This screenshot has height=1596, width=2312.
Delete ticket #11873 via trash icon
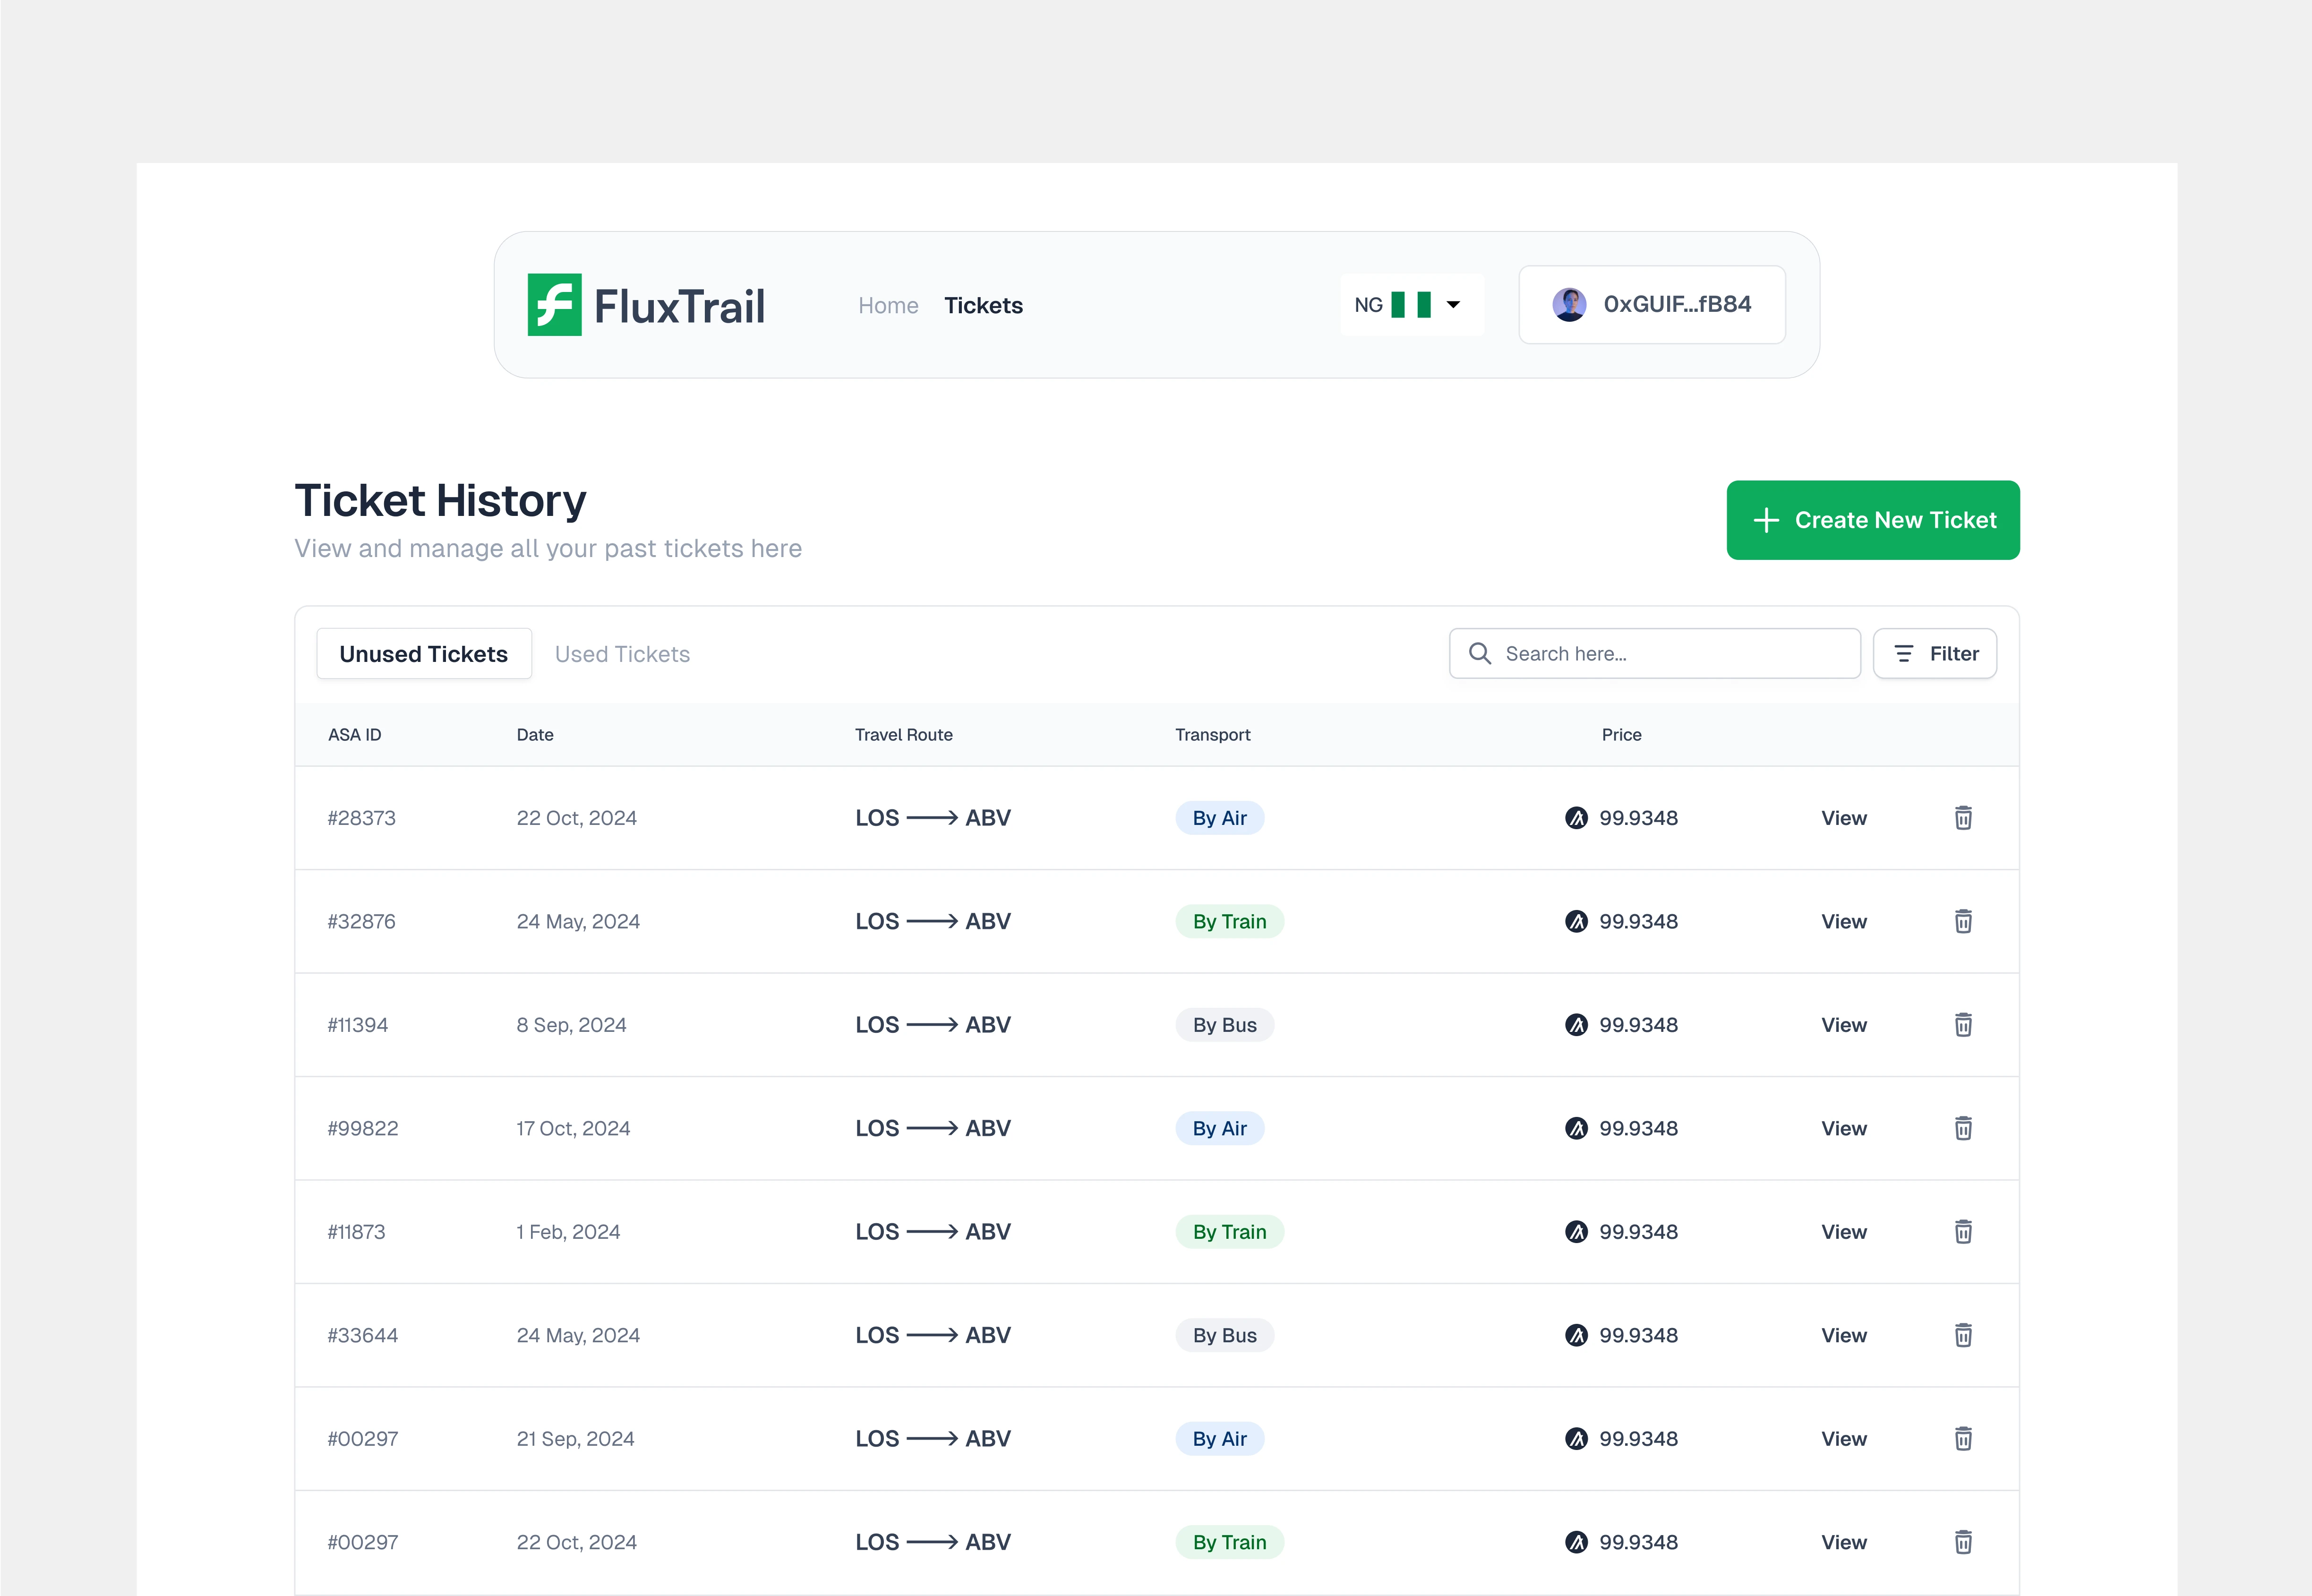[x=1963, y=1232]
